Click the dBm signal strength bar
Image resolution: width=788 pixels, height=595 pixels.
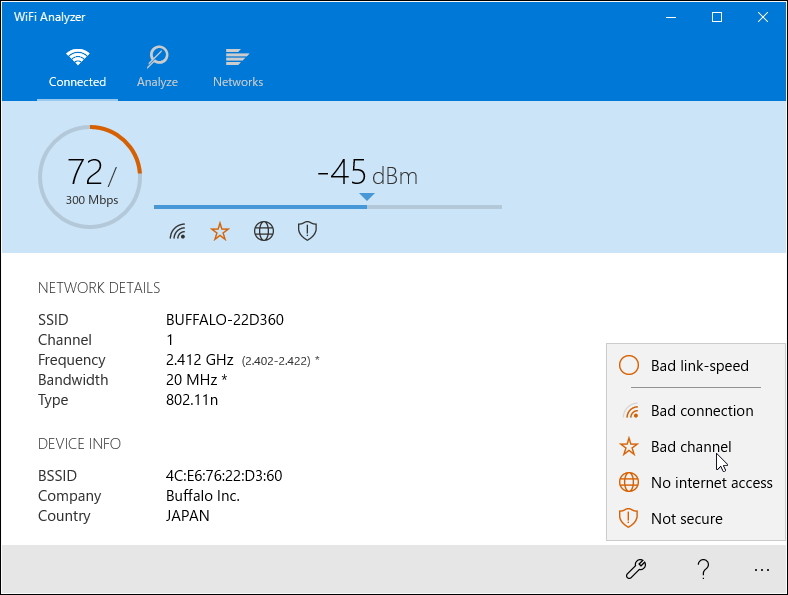(x=327, y=207)
